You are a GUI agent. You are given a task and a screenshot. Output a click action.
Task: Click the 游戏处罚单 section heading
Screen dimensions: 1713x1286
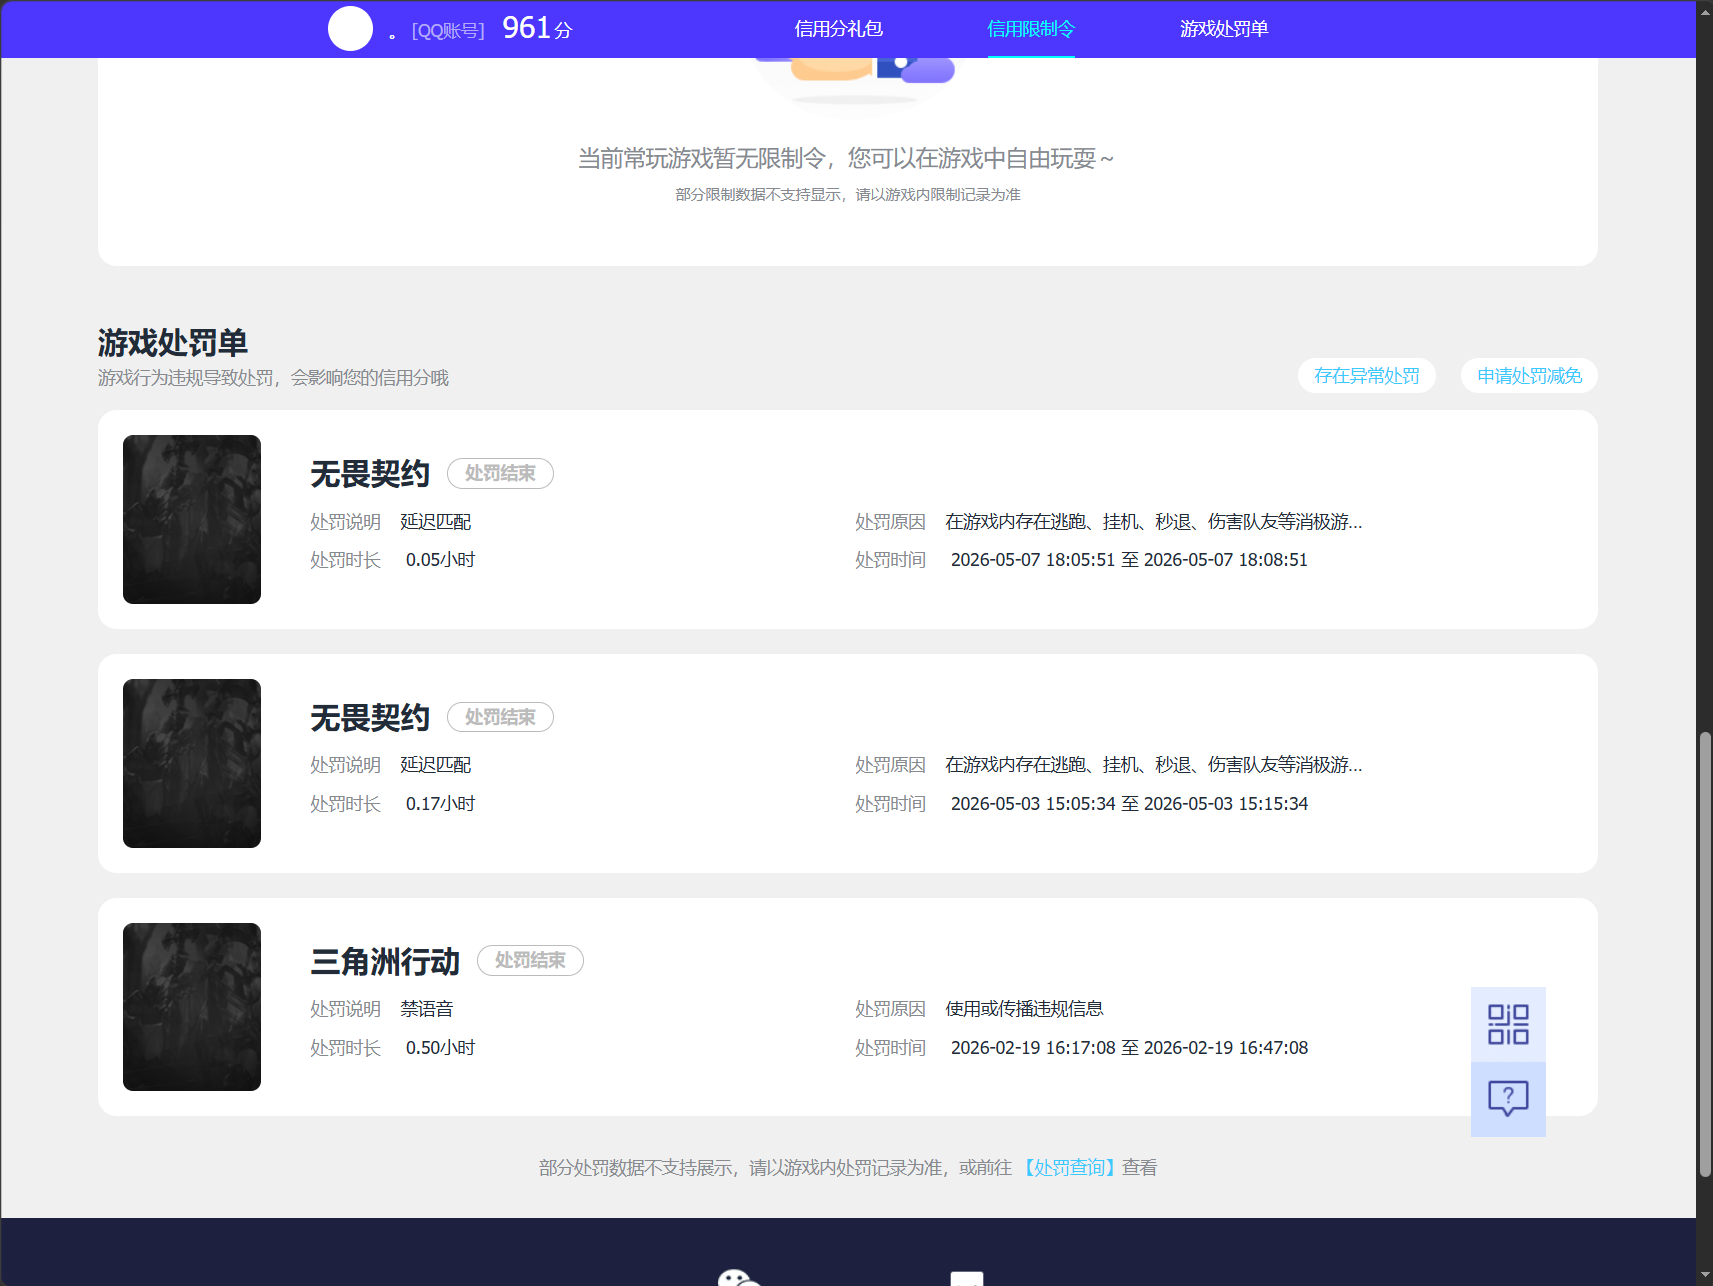click(173, 343)
